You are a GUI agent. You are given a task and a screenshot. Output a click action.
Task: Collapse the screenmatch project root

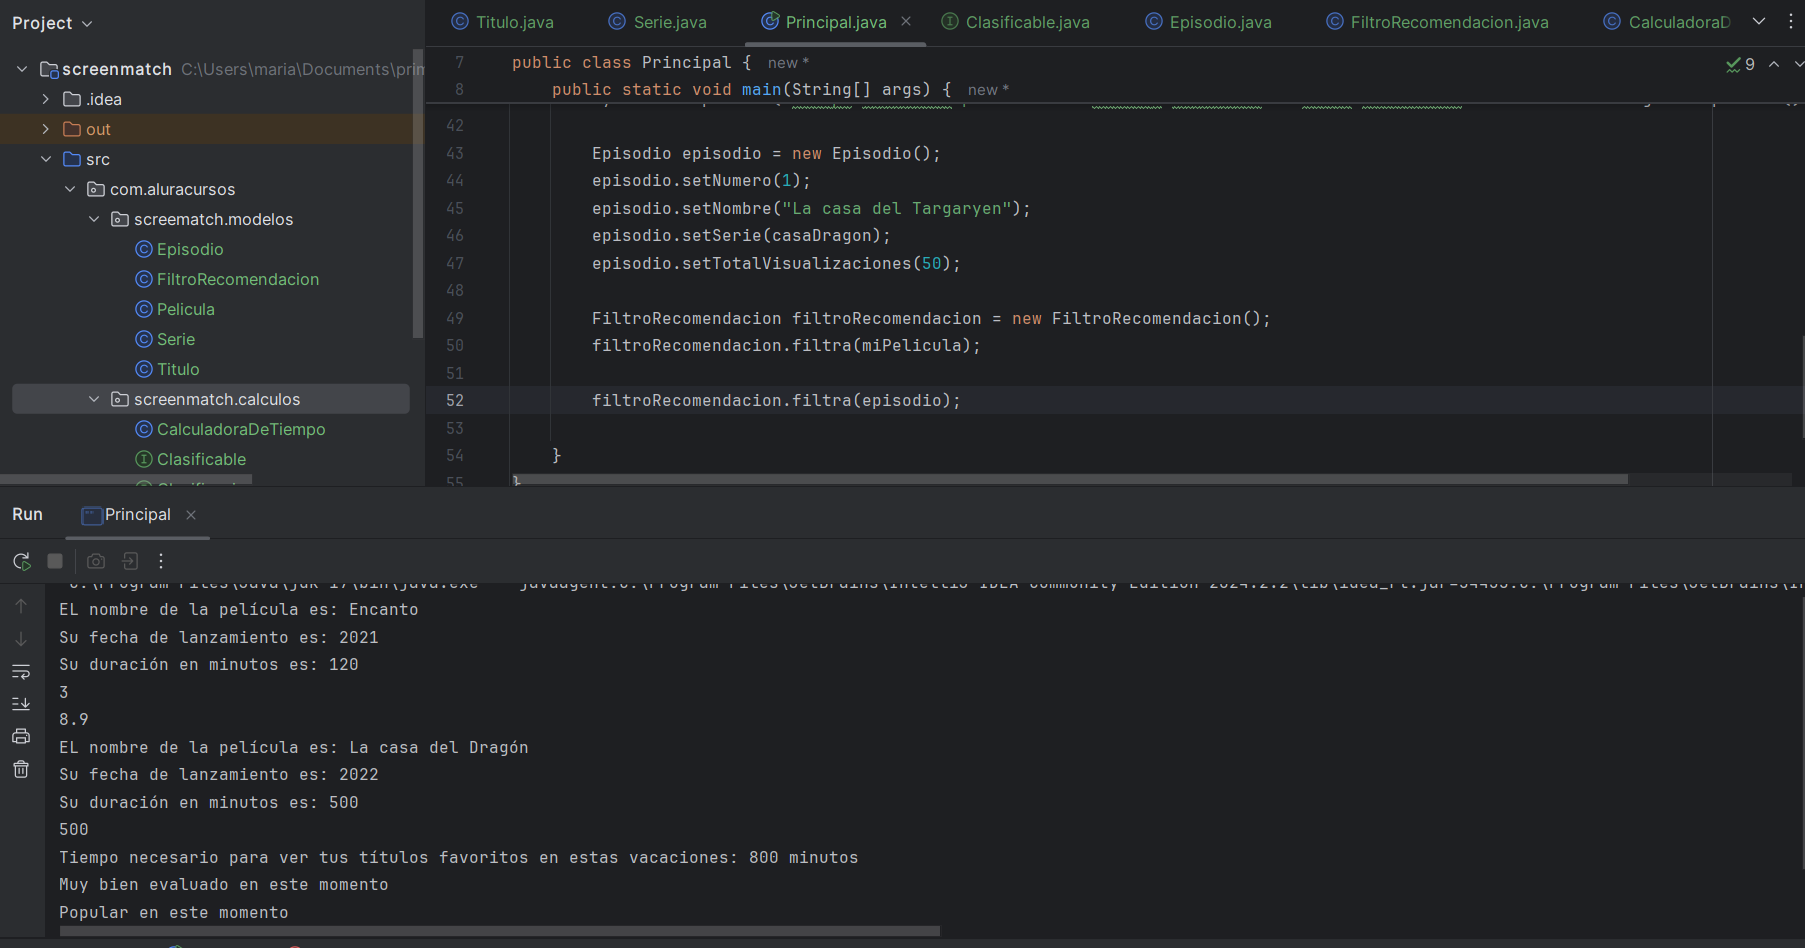[22, 69]
